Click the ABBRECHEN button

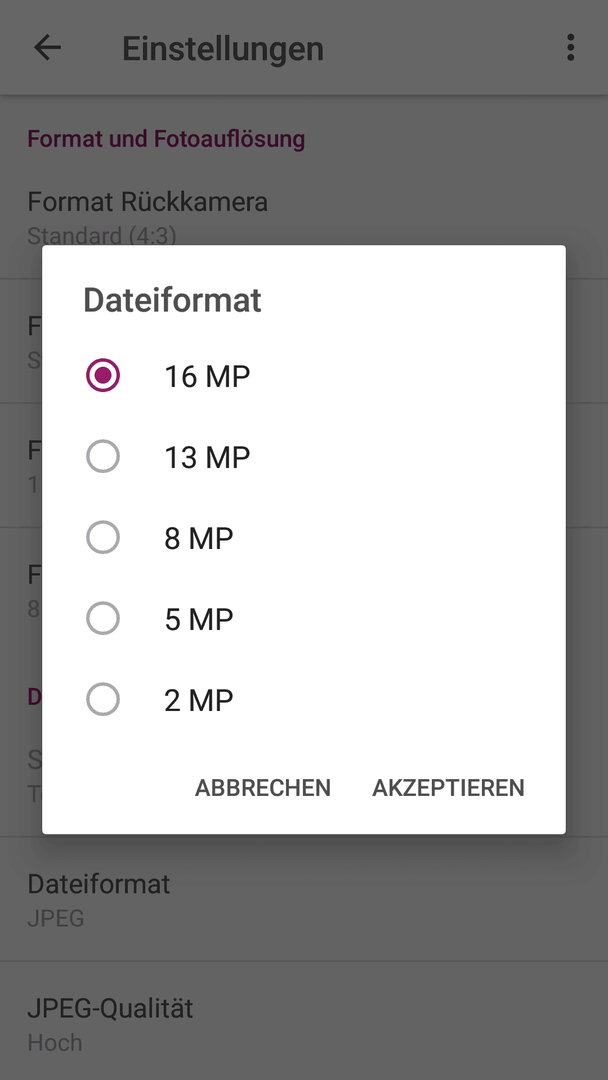coord(263,787)
